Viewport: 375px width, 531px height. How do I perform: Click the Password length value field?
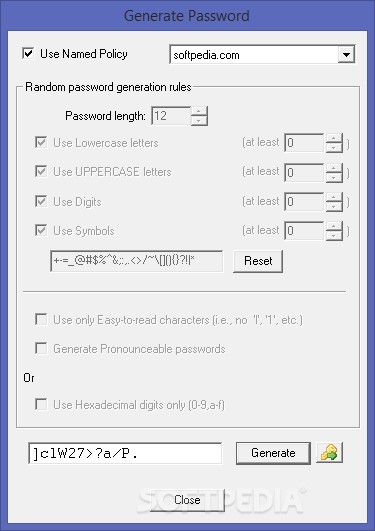coord(171,116)
